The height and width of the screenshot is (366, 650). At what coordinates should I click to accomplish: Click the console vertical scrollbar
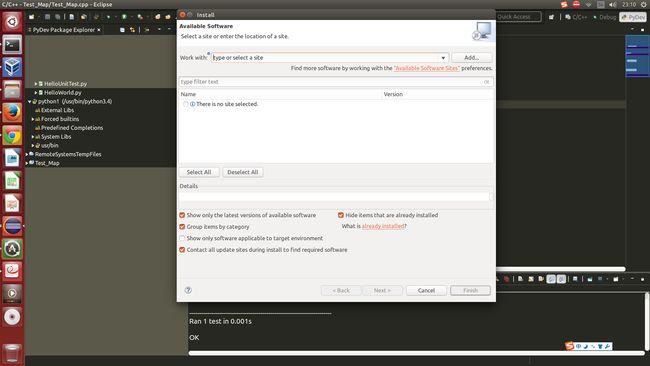coord(646,321)
